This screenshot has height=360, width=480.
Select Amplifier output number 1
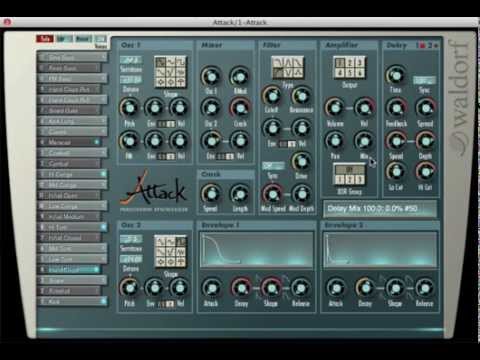pyautogui.click(x=340, y=62)
